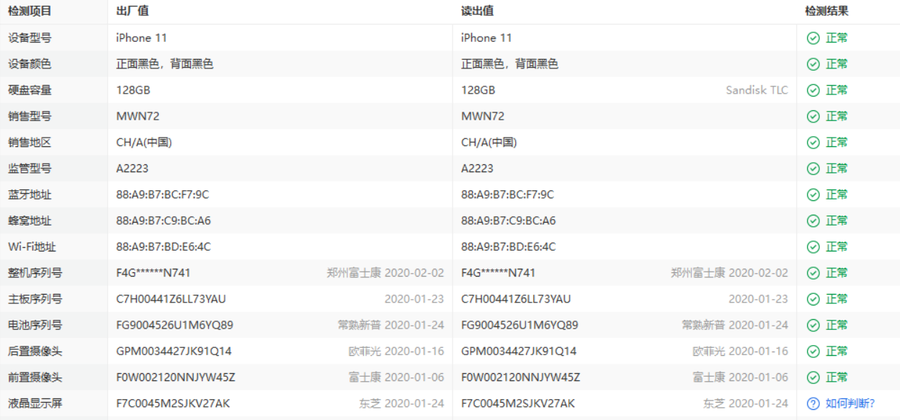Click the green check icon in 蜂窝地址 row

(x=813, y=221)
